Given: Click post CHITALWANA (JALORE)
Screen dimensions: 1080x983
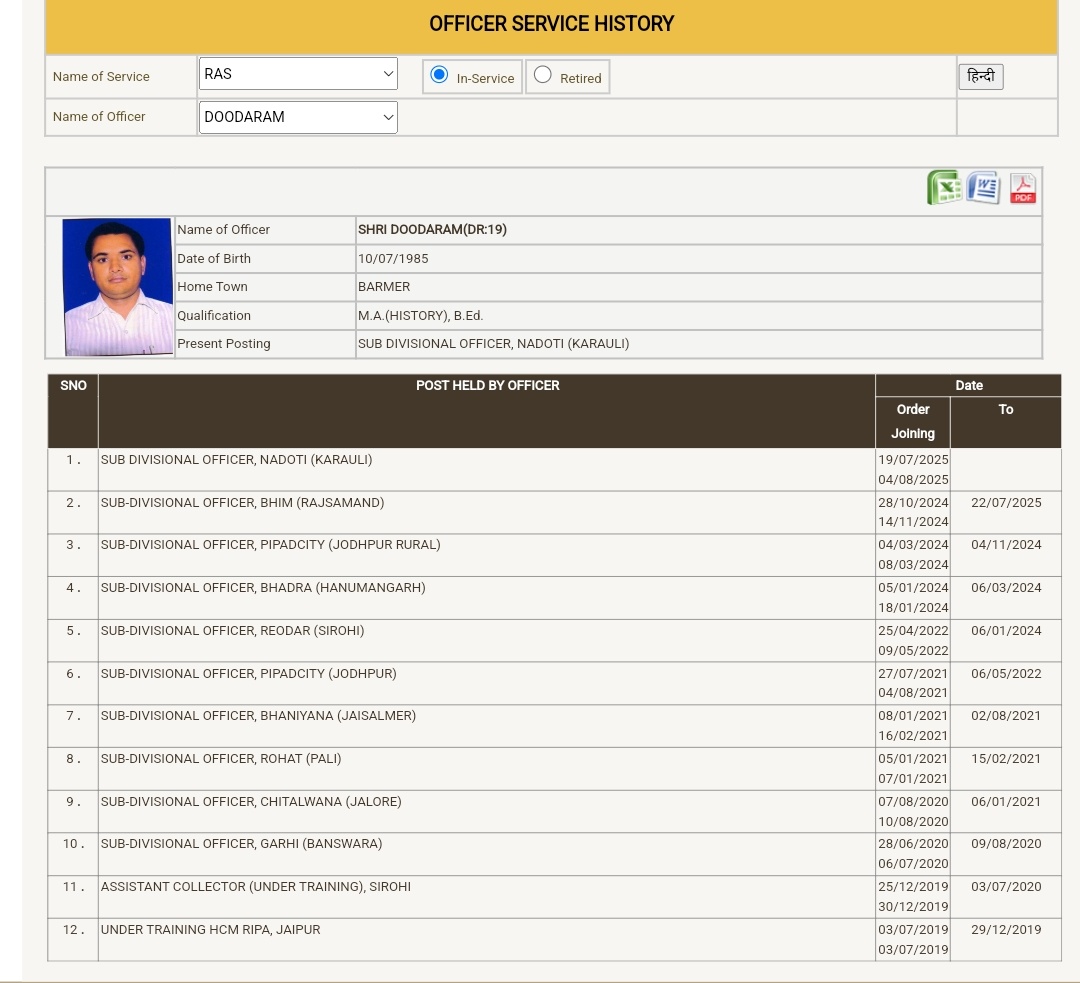Looking at the screenshot, I should [251, 802].
